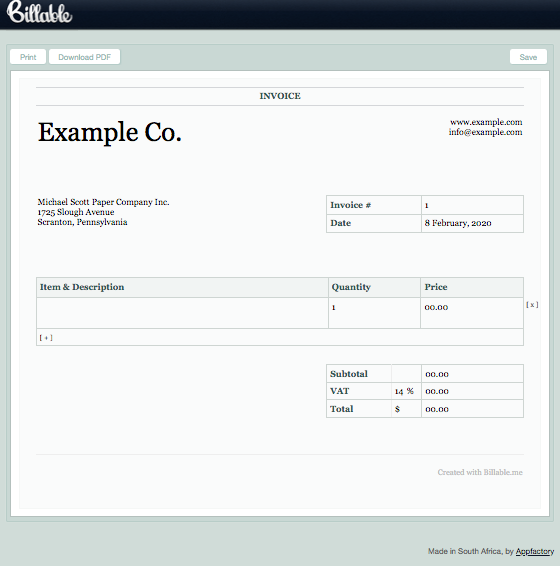Remove line item with [x] icon
The width and height of the screenshot is (560, 566).
click(532, 305)
